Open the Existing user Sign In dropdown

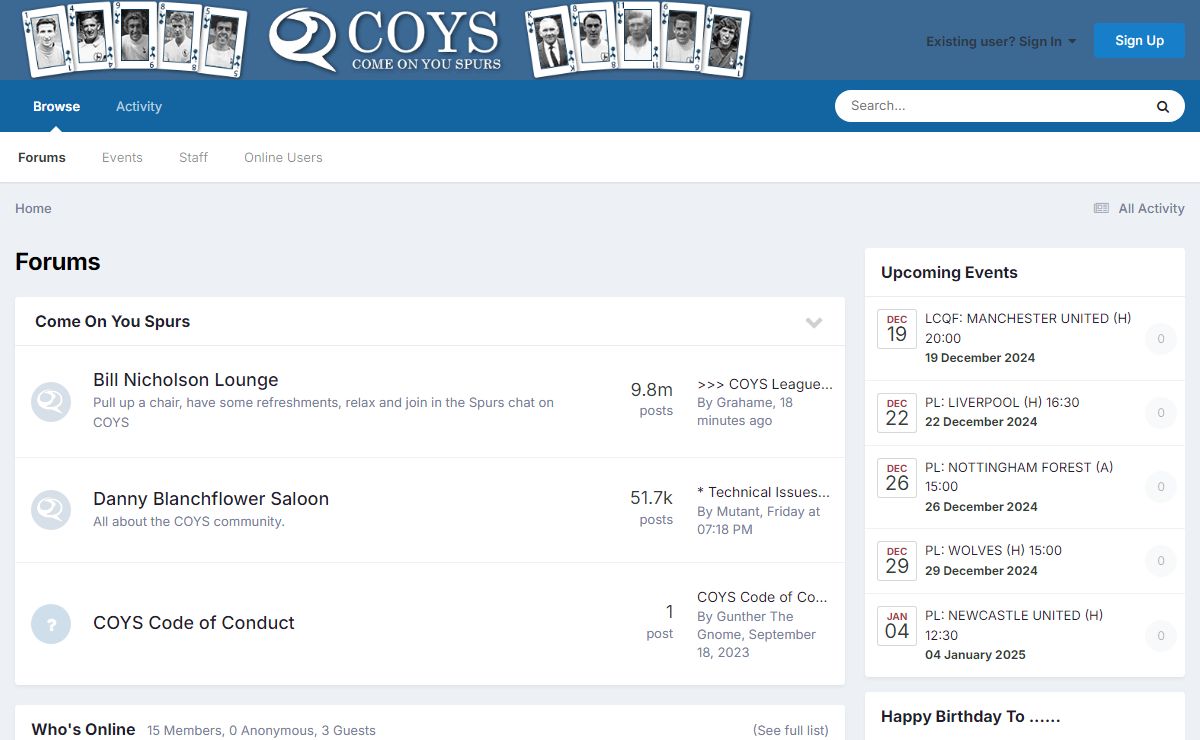1001,41
